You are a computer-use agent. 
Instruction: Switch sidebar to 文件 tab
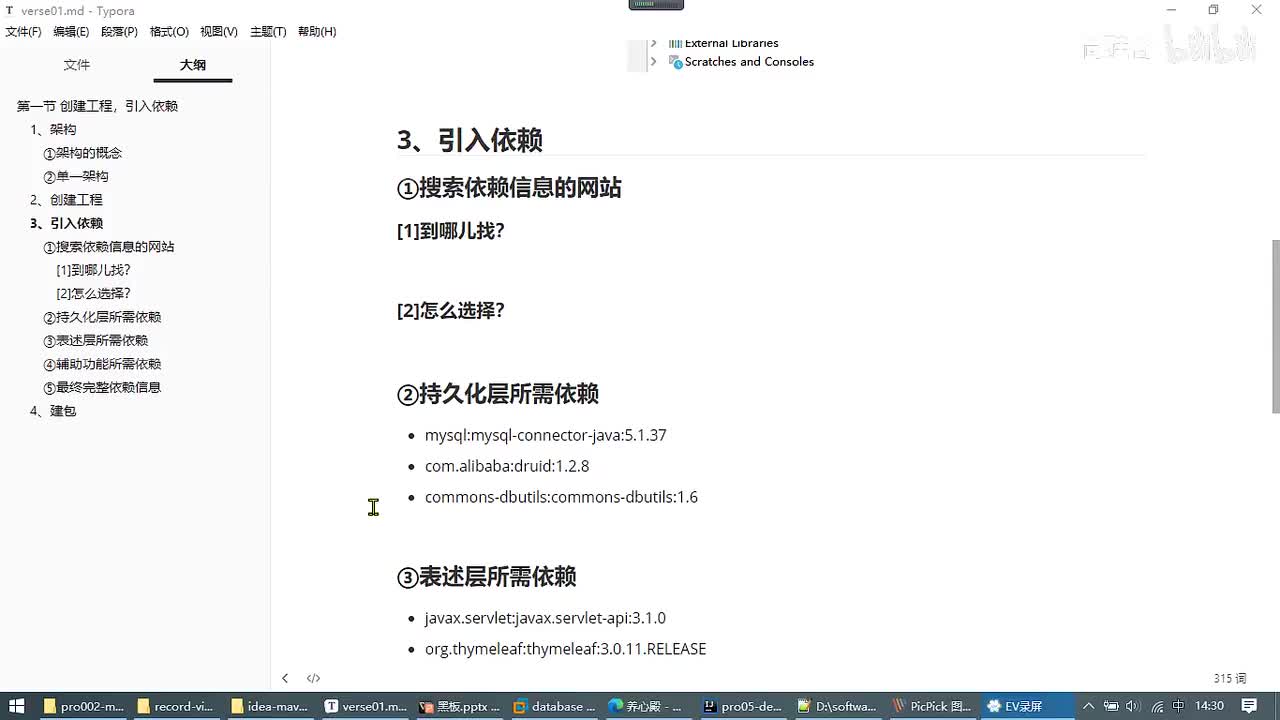77,65
